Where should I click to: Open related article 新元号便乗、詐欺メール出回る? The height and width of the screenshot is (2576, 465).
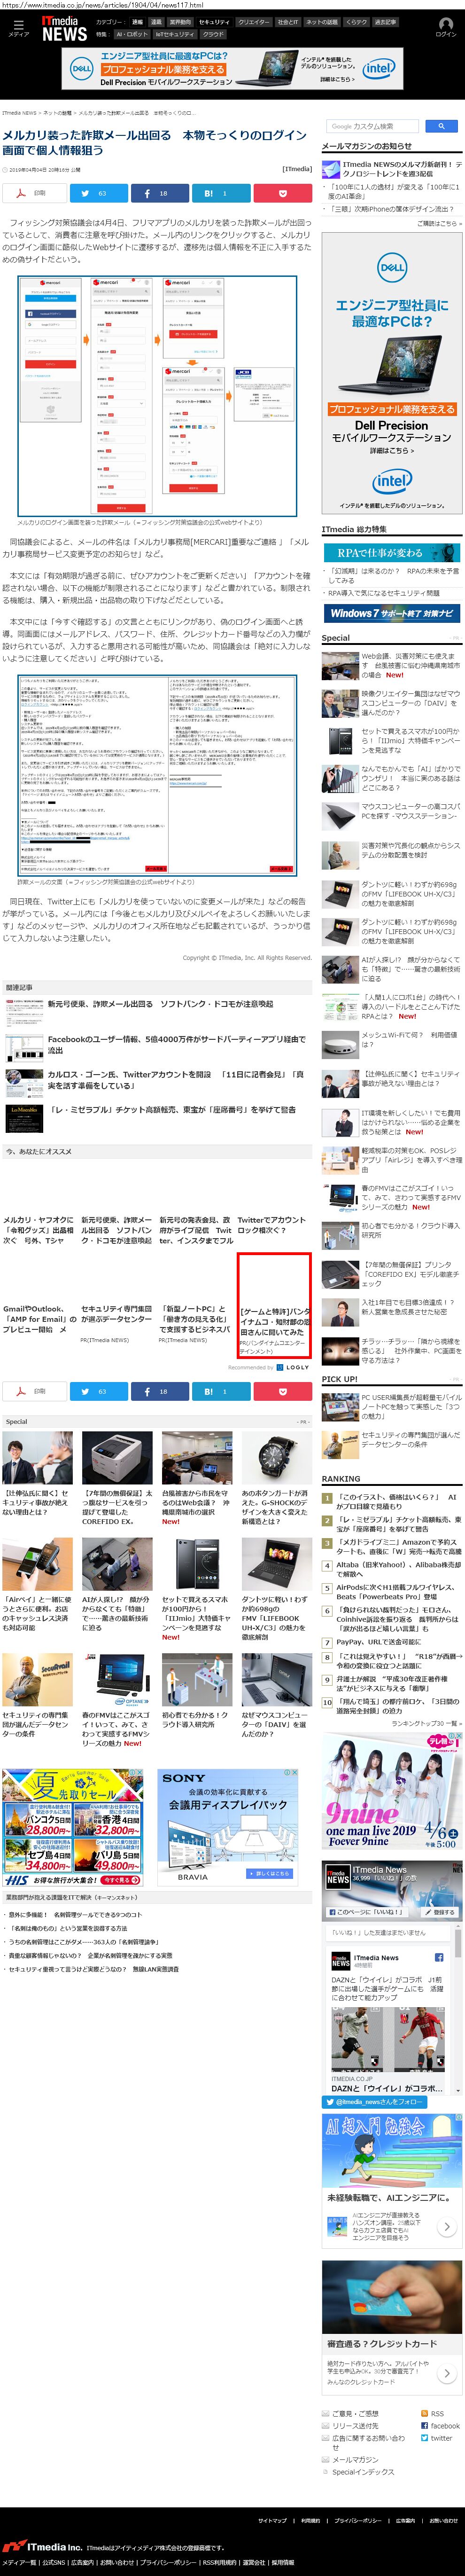[x=160, y=1003]
